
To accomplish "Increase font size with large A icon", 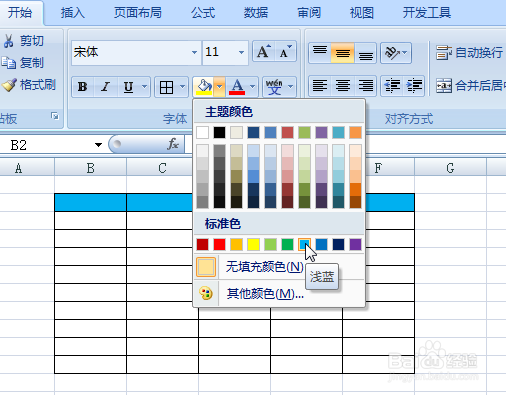I will click(x=264, y=52).
